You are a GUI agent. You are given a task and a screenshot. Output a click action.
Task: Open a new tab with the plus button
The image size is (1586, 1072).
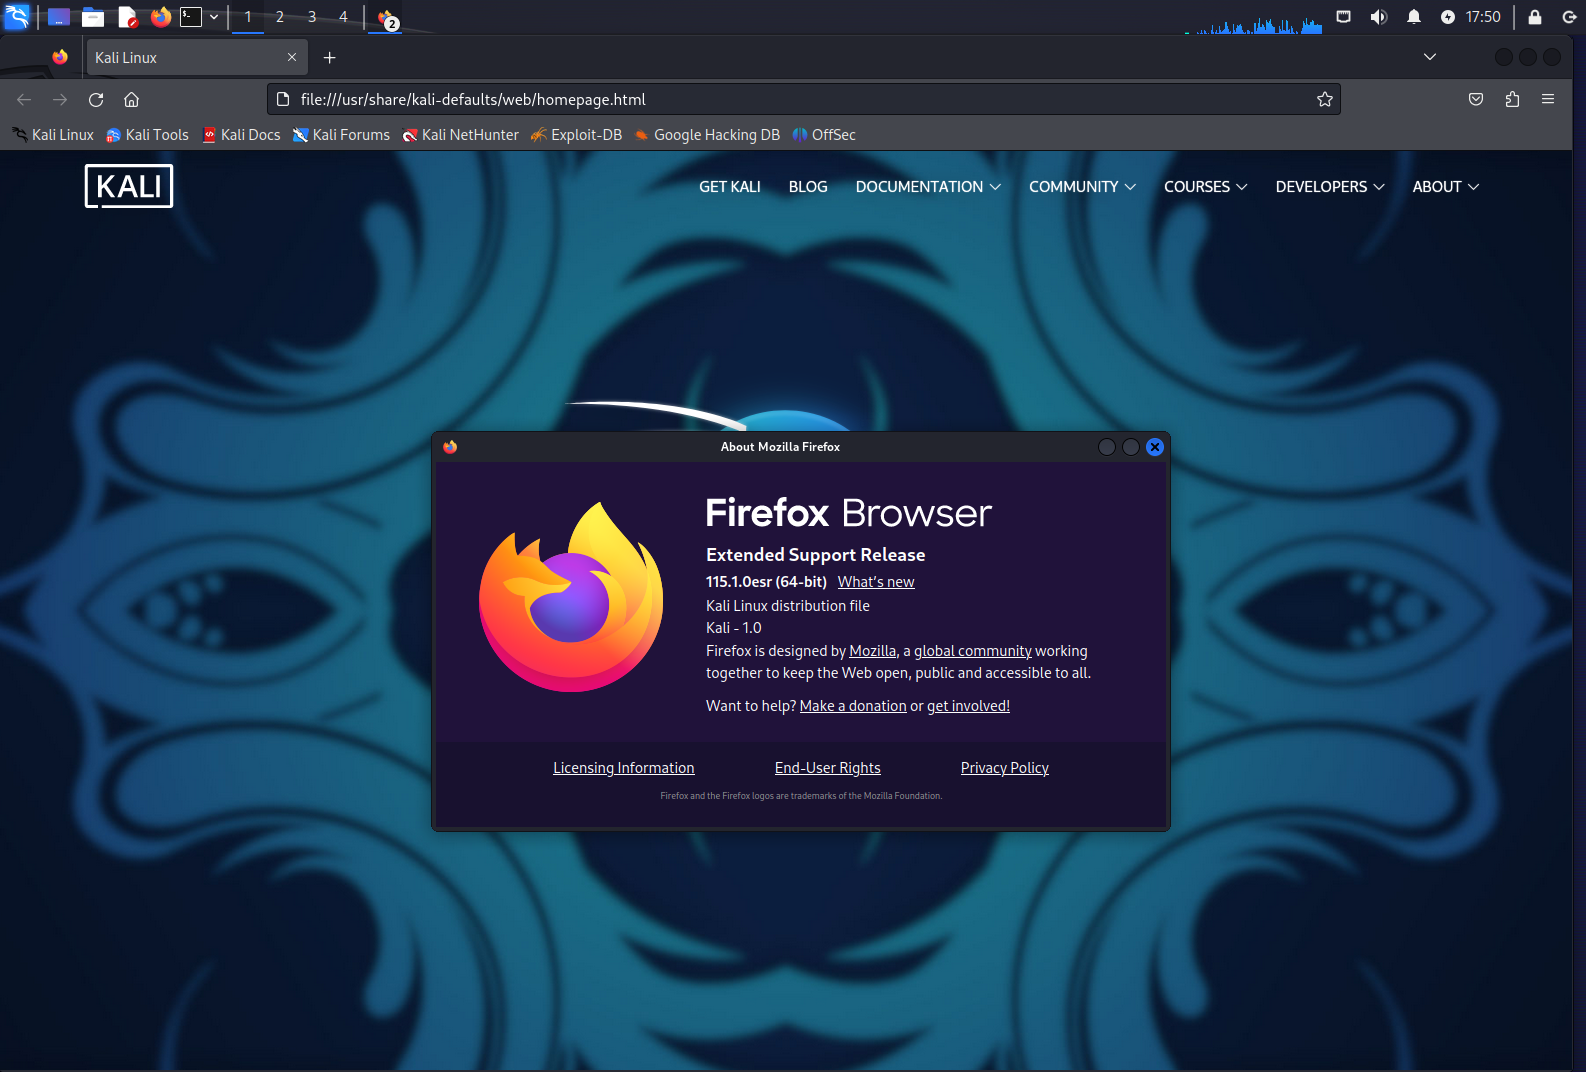pyautogui.click(x=330, y=58)
